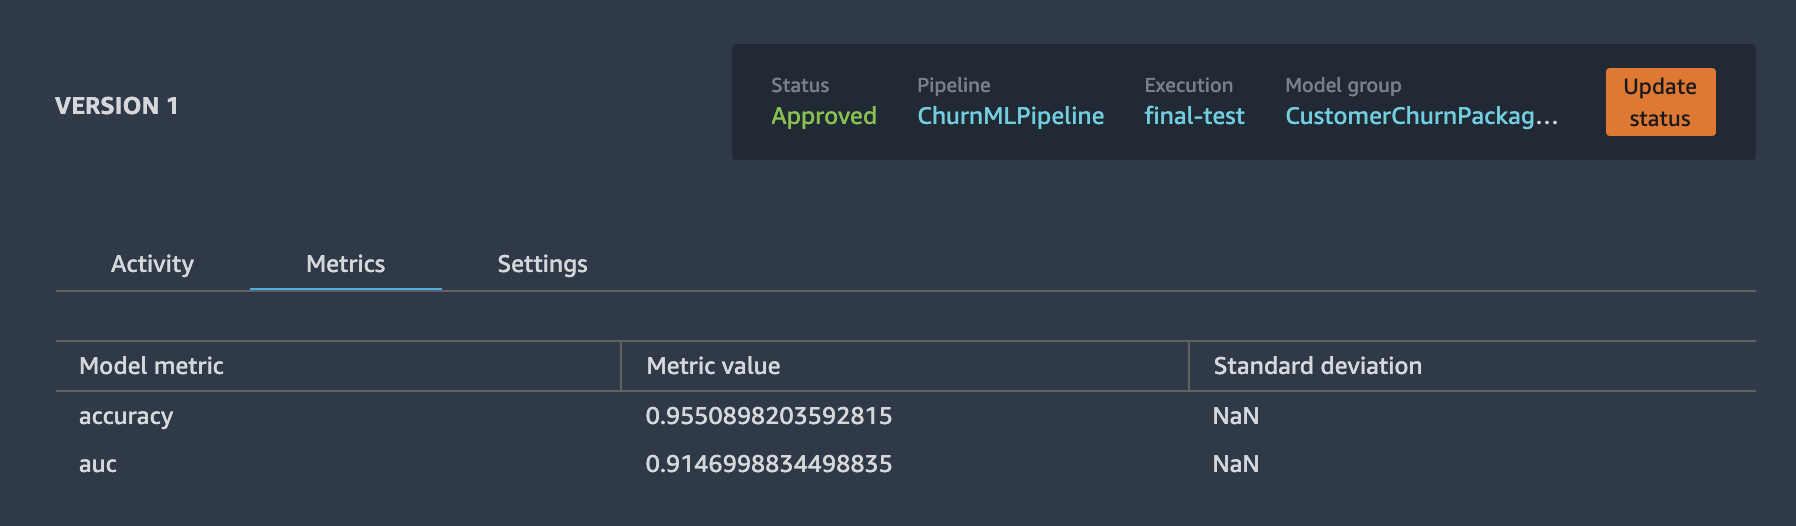The width and height of the screenshot is (1796, 526).
Task: Click the Model metric column header
Action: 151,366
